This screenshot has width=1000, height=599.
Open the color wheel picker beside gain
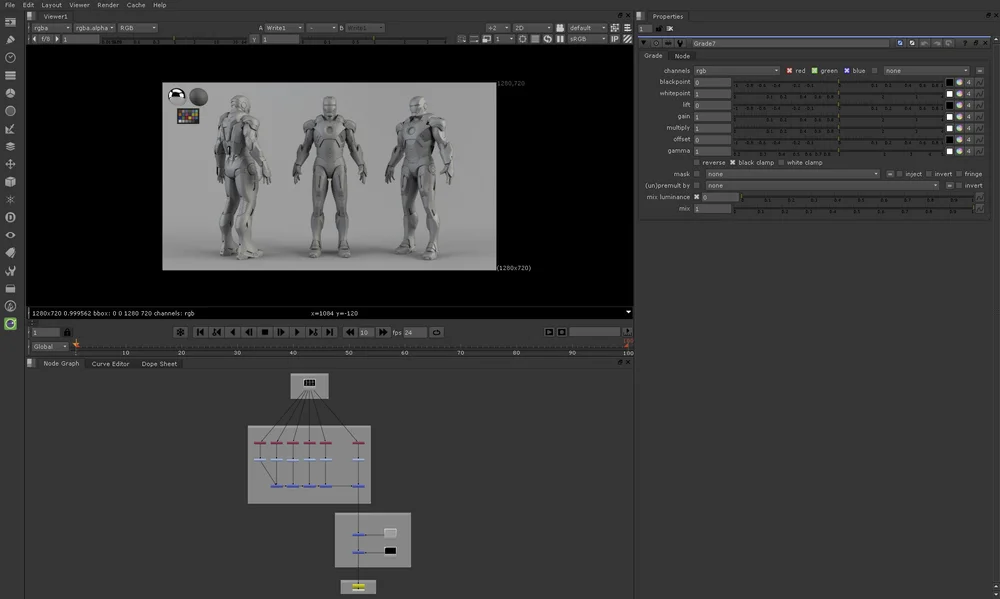(961, 116)
